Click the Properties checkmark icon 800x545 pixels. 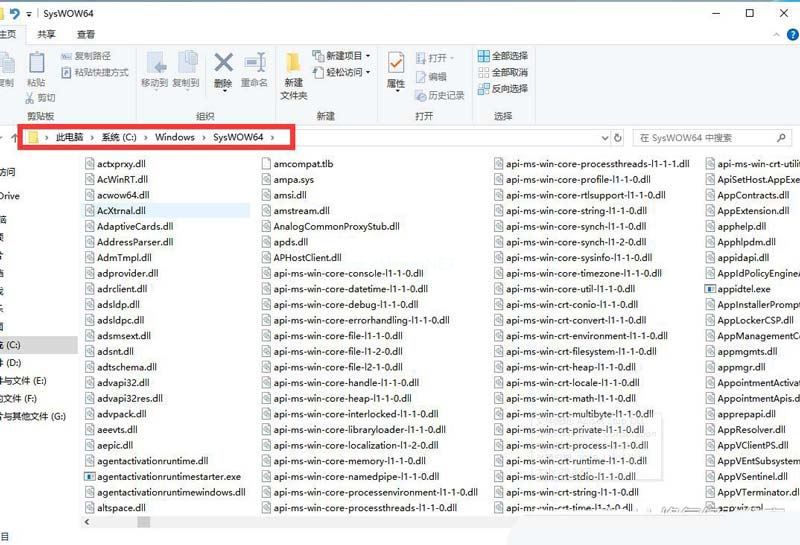pyautogui.click(x=396, y=64)
